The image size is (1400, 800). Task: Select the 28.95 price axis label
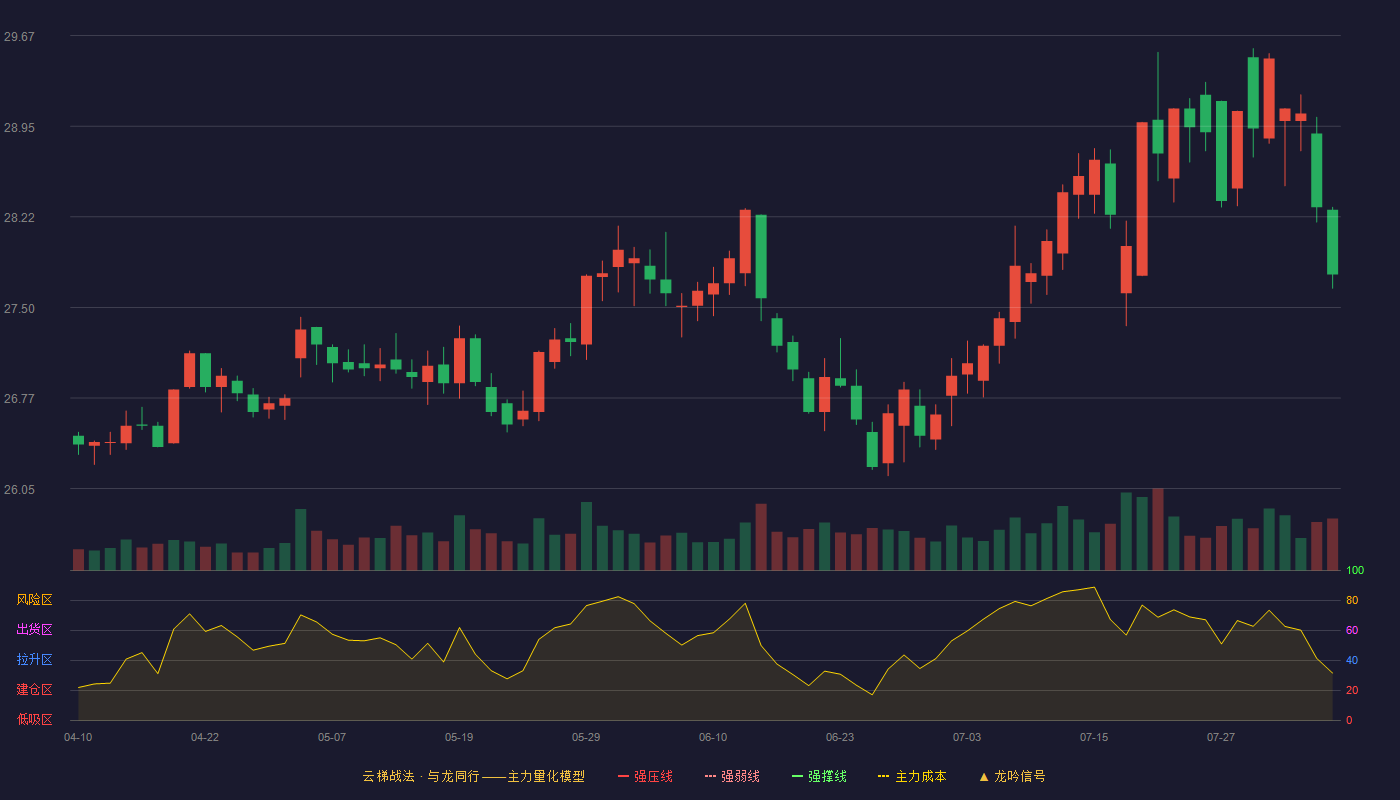pos(19,128)
